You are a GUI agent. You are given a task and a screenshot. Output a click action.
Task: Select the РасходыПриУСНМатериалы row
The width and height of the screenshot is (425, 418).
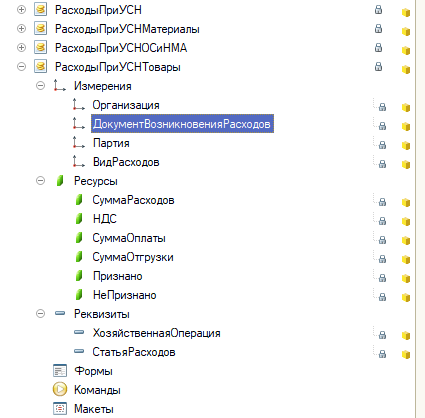127,29
